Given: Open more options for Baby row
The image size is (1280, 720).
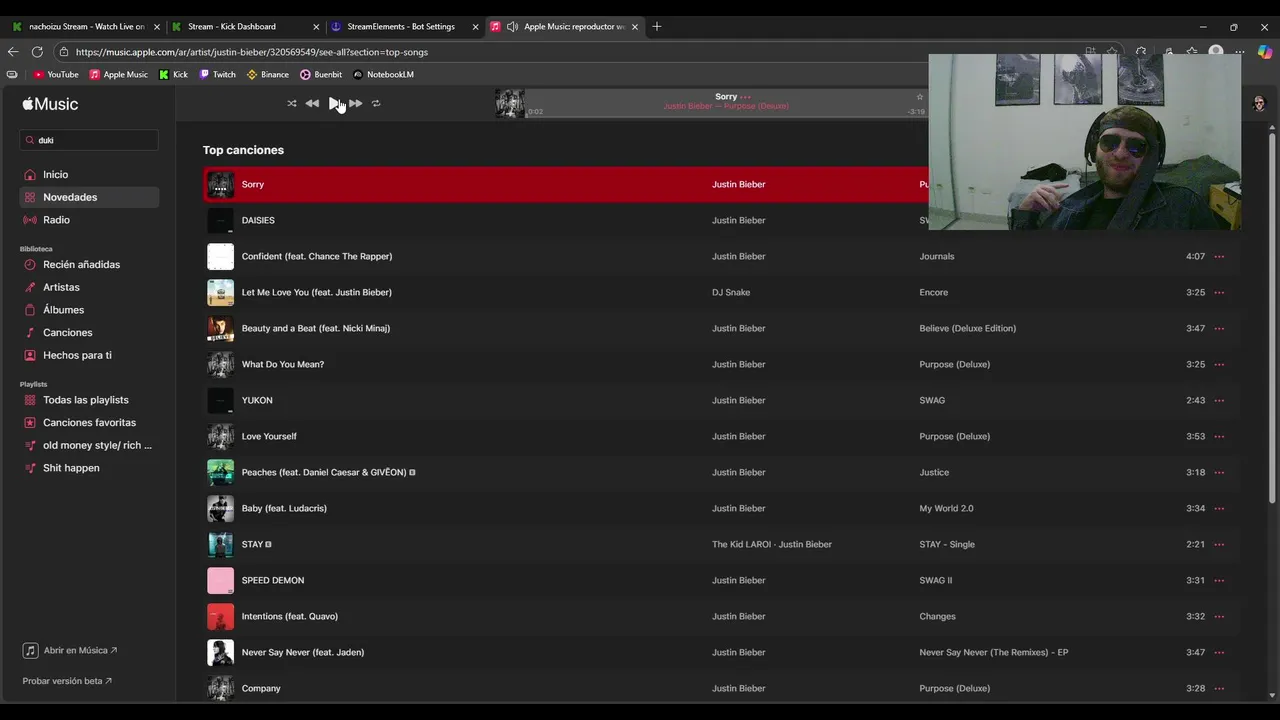Looking at the screenshot, I should point(1219,508).
